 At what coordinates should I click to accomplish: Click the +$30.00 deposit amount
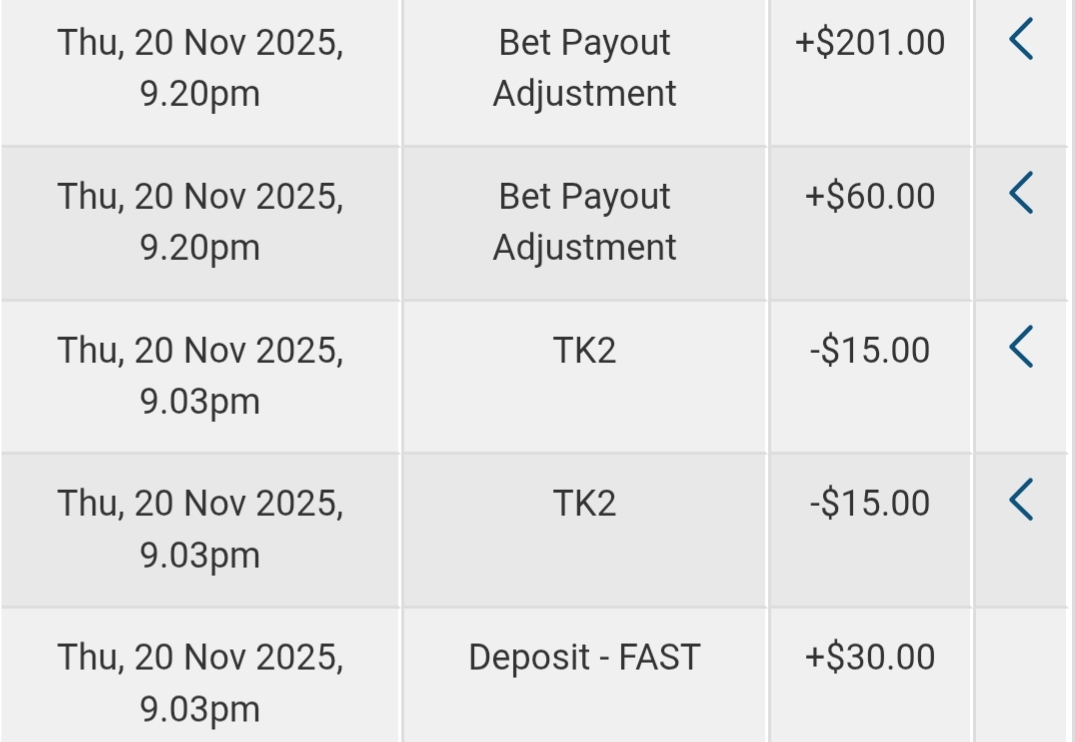[869, 658]
